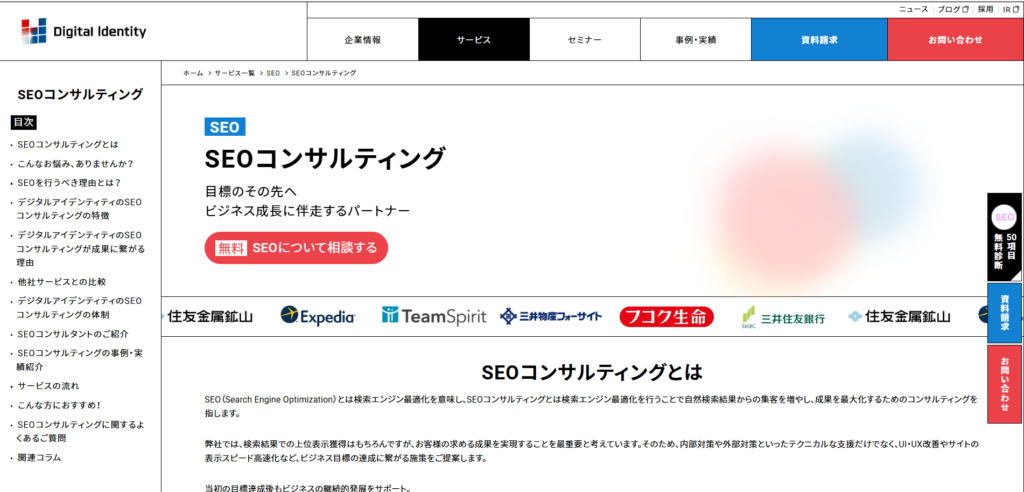
Task: Jump to サービスの流れ section
Action: tap(49, 386)
